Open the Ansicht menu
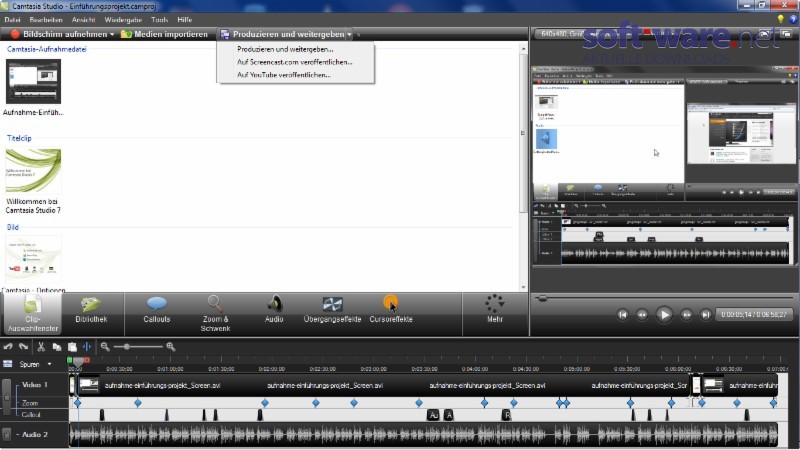Screen dimensions: 800x450 [x=84, y=20]
